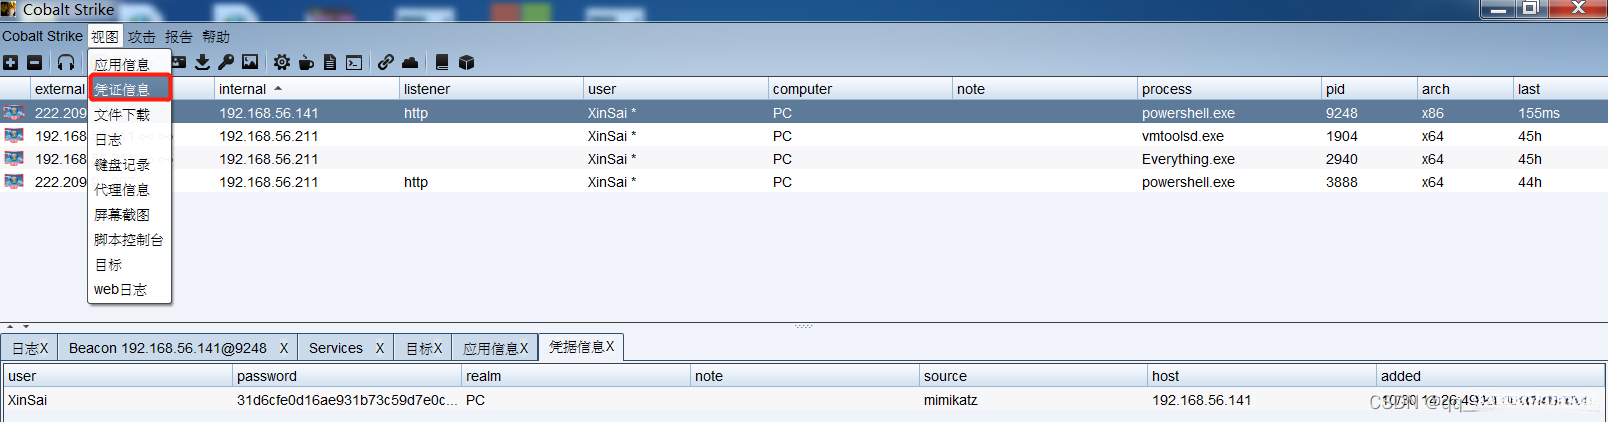Screen dimensions: 1608x422
Task: Choose 凭证信息 from the view menu
Action: pyautogui.click(x=129, y=89)
